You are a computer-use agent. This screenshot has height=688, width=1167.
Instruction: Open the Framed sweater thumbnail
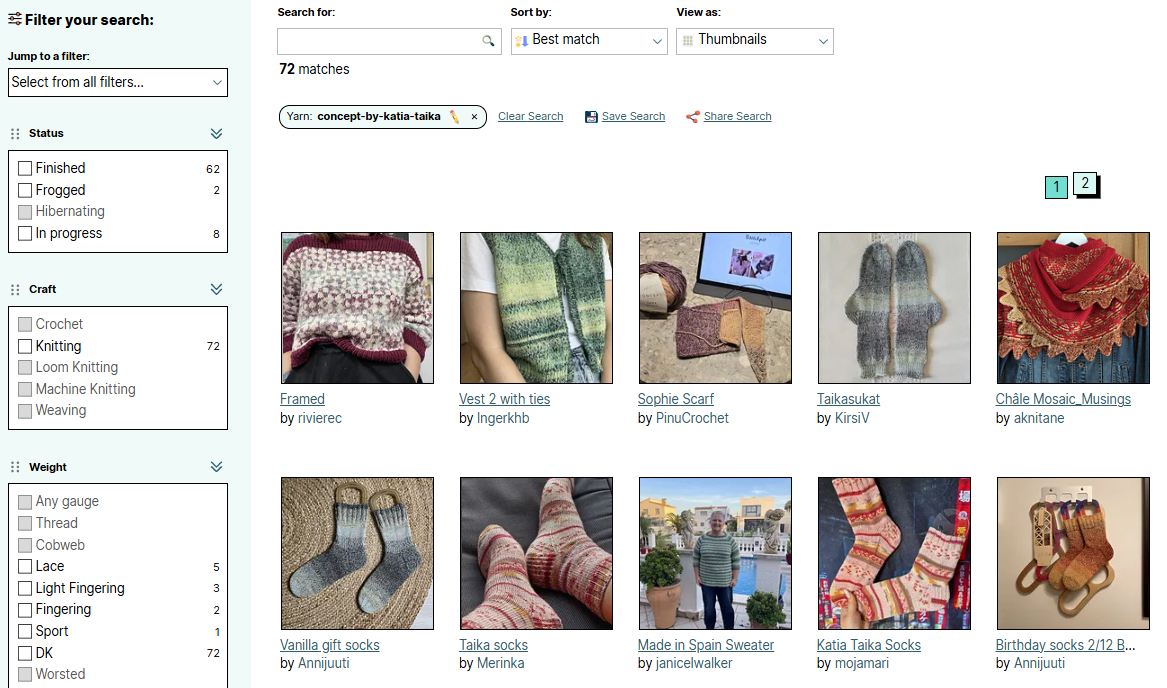click(x=357, y=308)
